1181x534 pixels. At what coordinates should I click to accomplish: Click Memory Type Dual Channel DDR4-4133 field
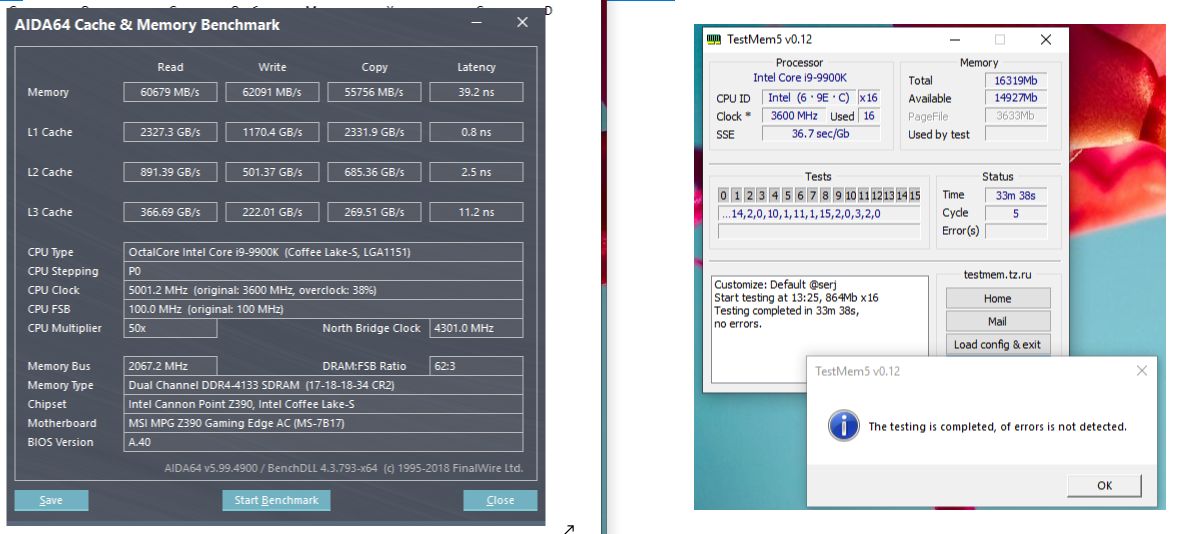(x=323, y=385)
